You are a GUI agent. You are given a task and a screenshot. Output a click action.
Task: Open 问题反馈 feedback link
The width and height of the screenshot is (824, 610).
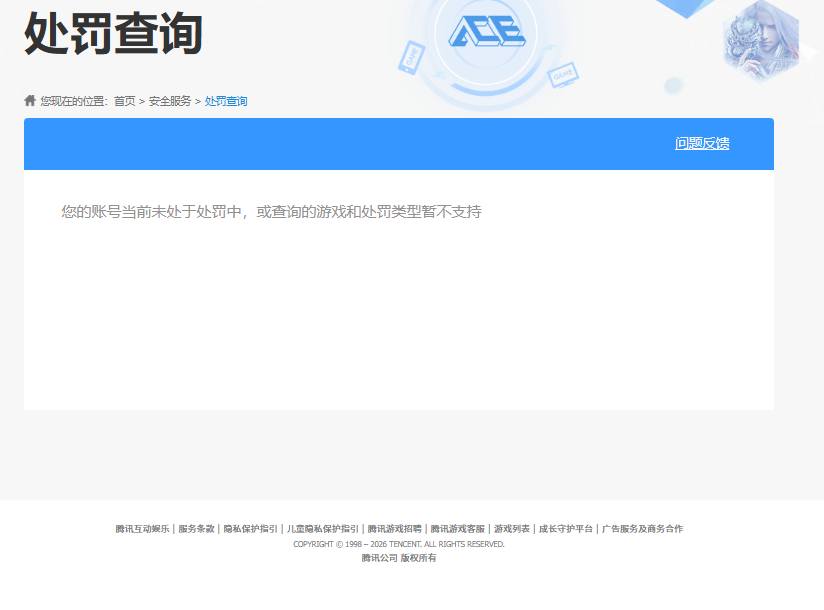pos(701,143)
